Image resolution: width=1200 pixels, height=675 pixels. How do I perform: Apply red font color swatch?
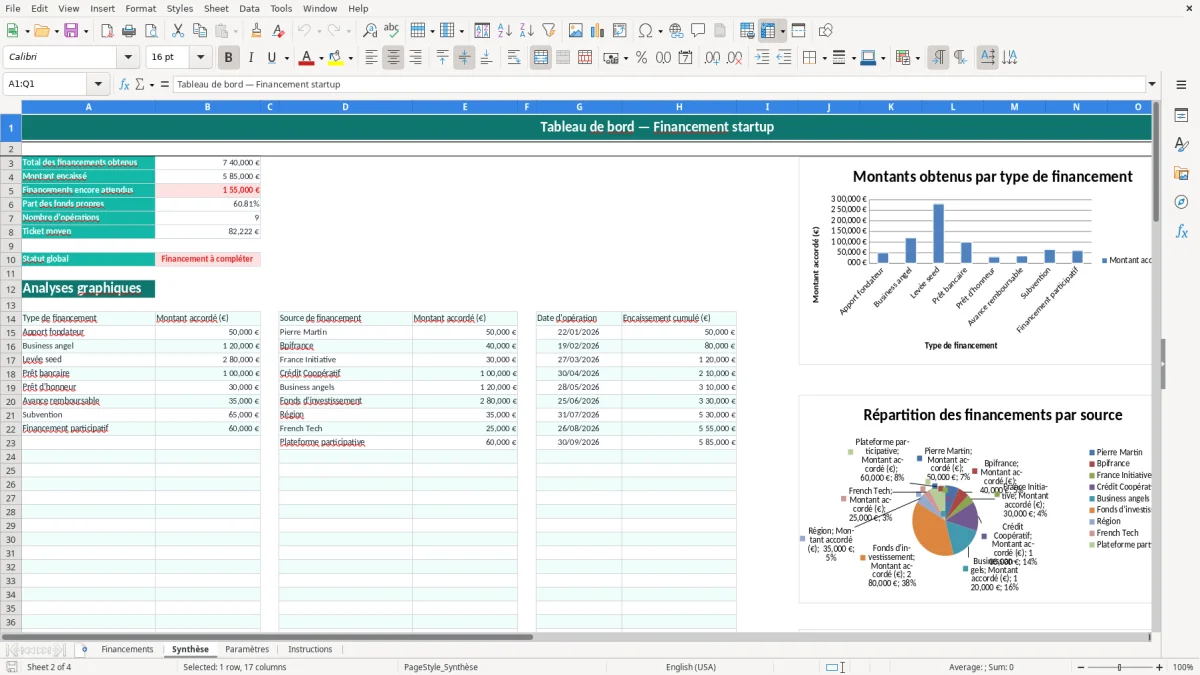pyautogui.click(x=306, y=58)
